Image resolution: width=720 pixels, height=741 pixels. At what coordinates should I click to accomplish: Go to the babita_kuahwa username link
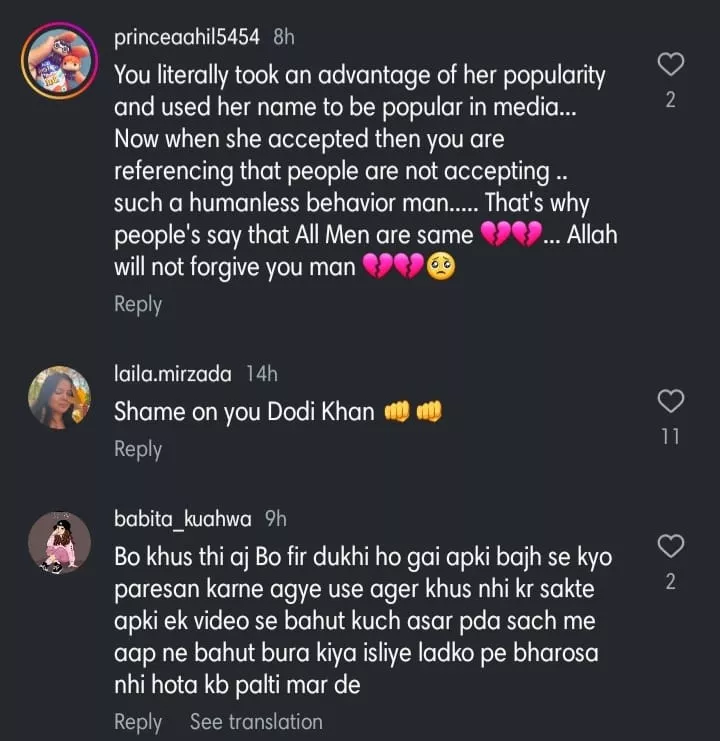(x=184, y=519)
